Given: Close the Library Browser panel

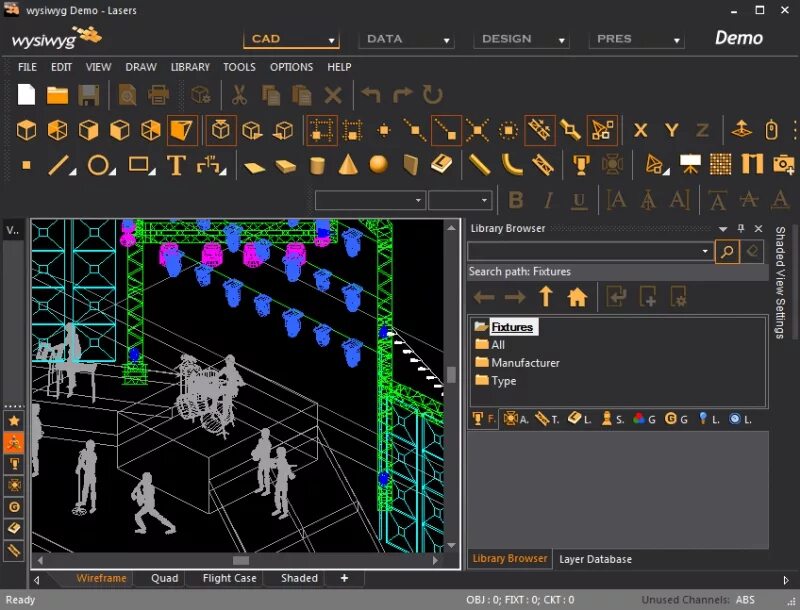Looking at the screenshot, I should coord(758,228).
